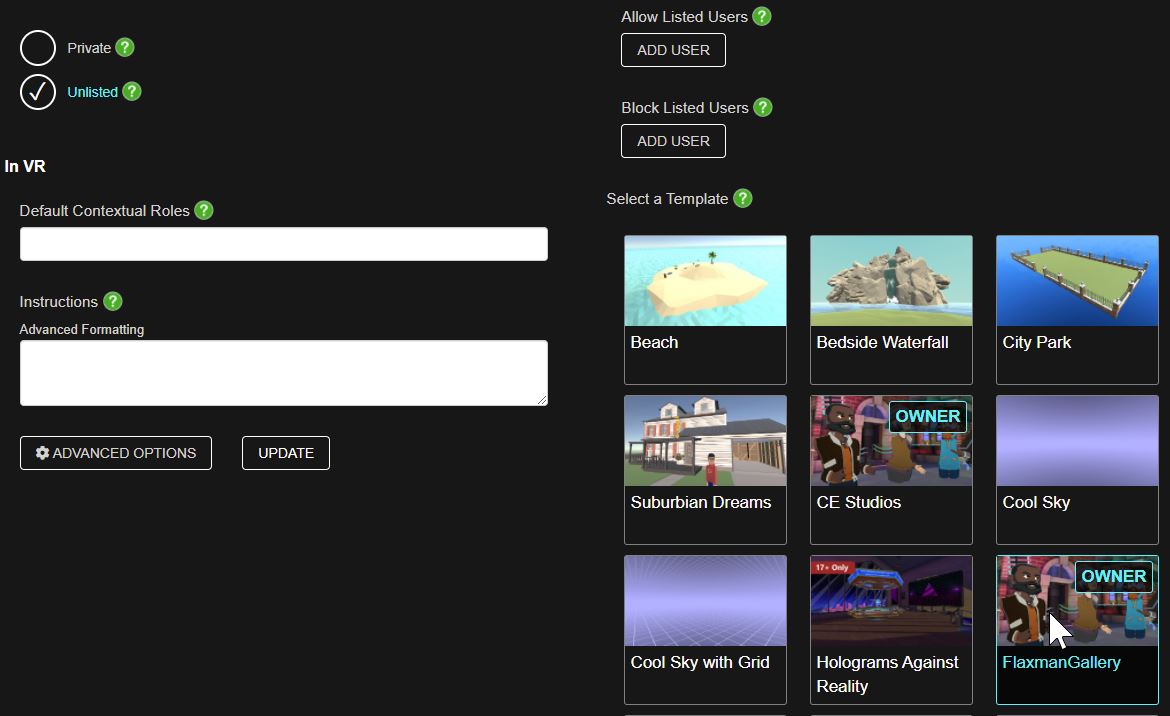Select the Private radio option
This screenshot has height=716, width=1170.
click(x=38, y=48)
